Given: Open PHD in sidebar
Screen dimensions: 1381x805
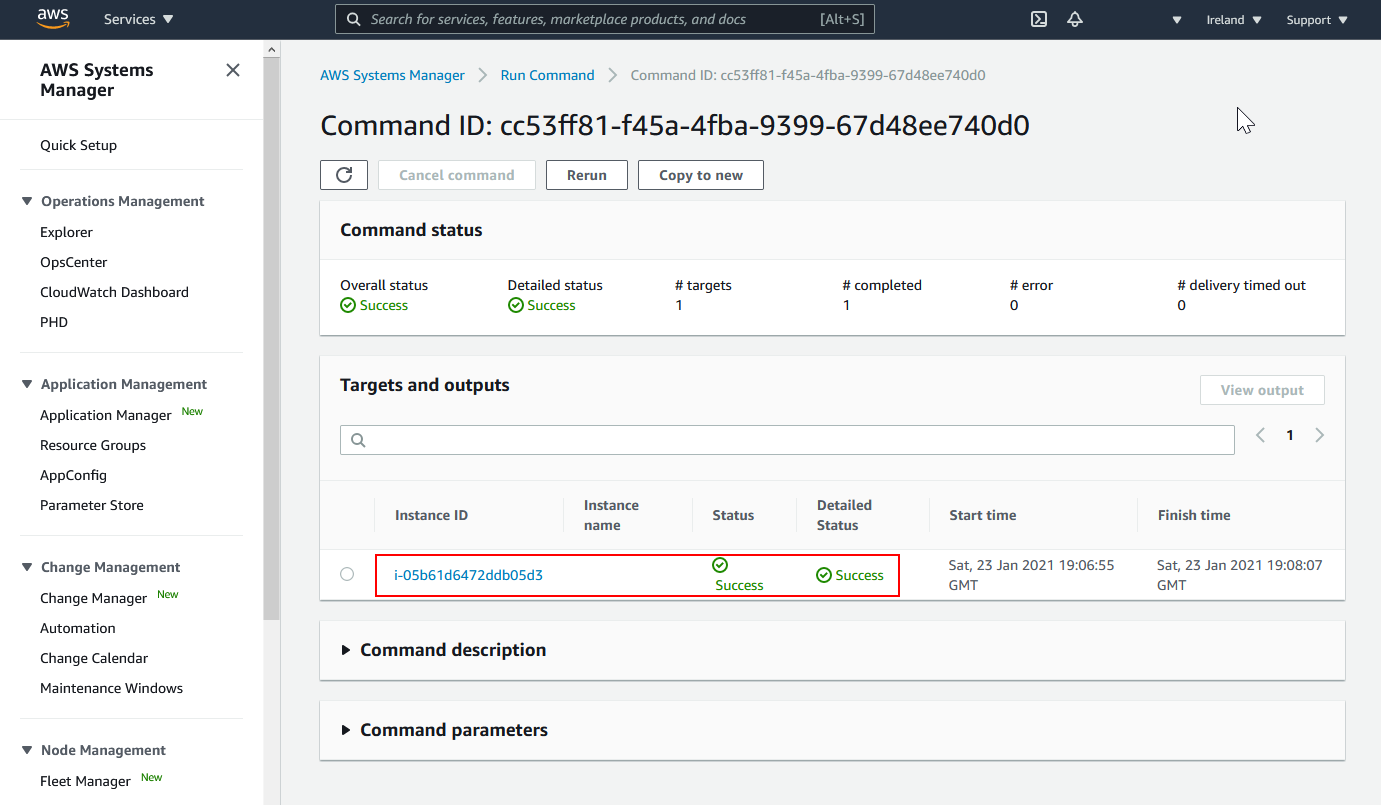Looking at the screenshot, I should (x=54, y=322).
